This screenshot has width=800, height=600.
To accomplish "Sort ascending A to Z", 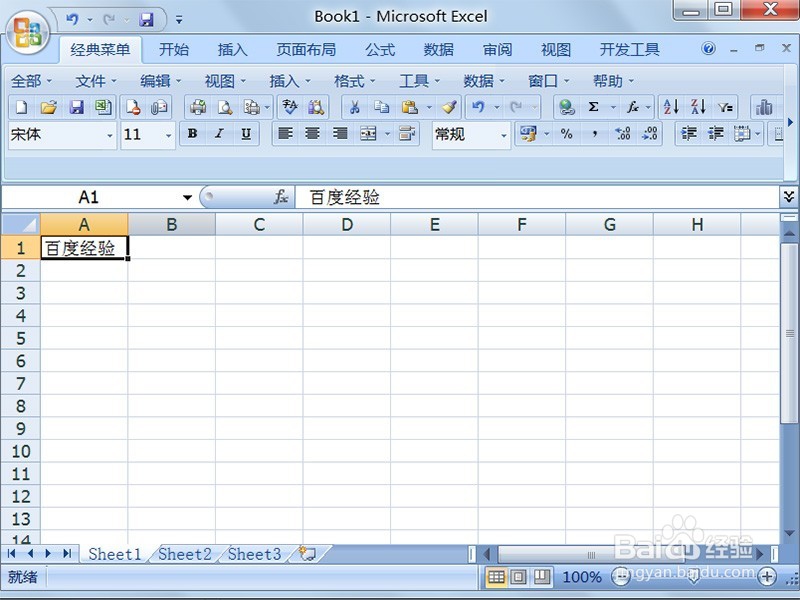I will [x=671, y=107].
